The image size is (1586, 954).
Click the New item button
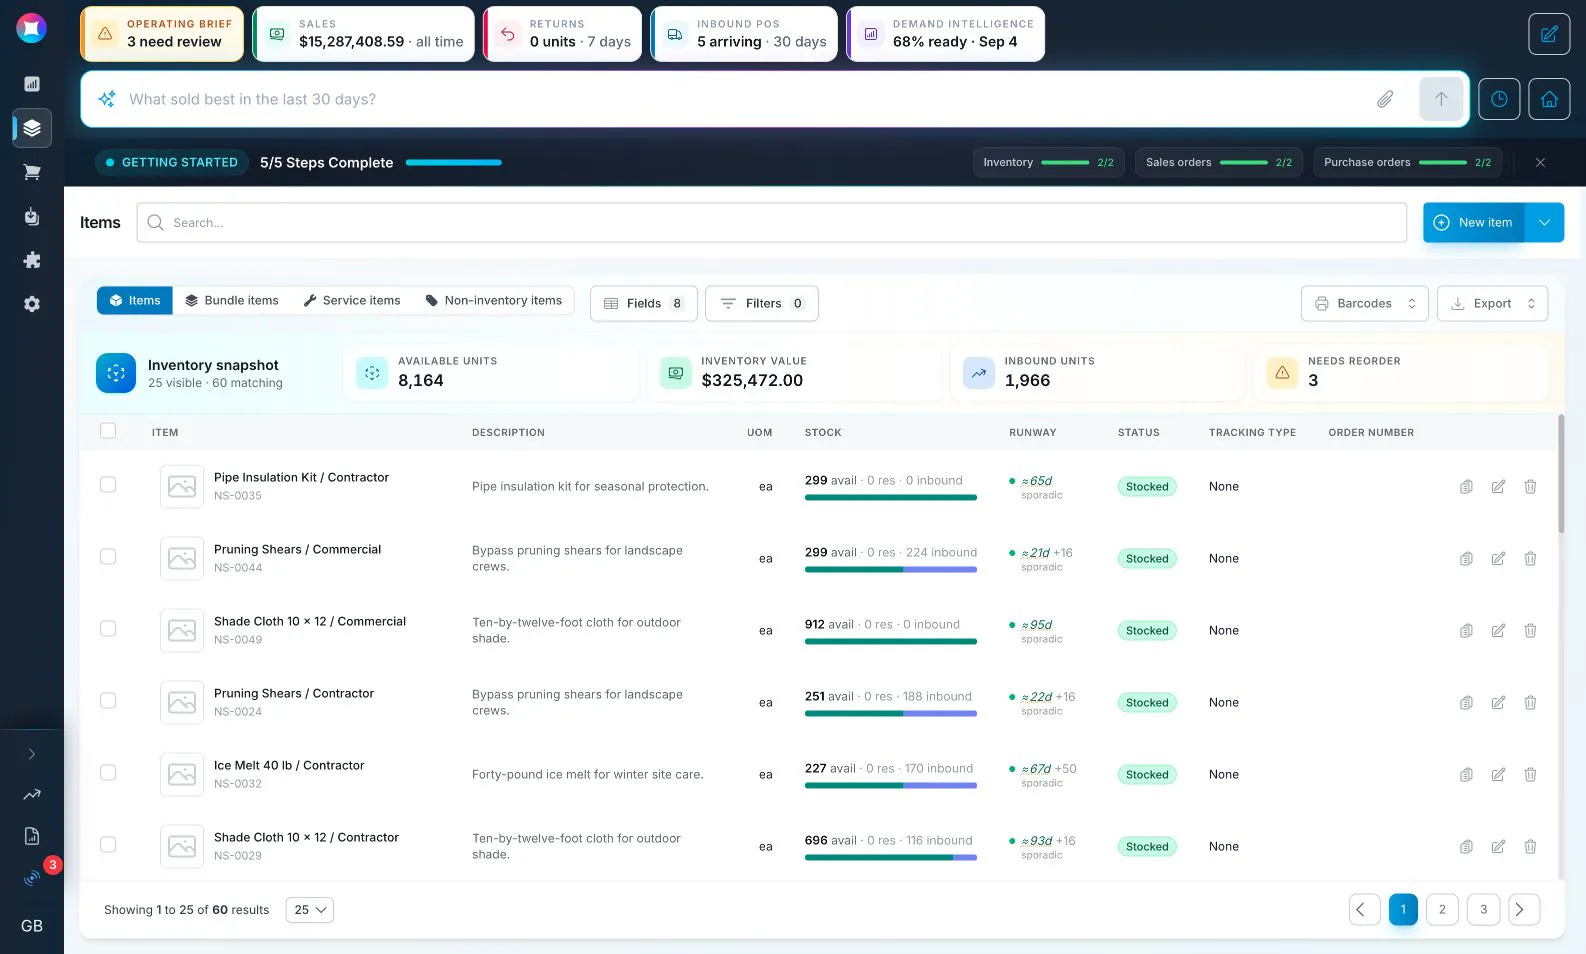click(x=1474, y=223)
